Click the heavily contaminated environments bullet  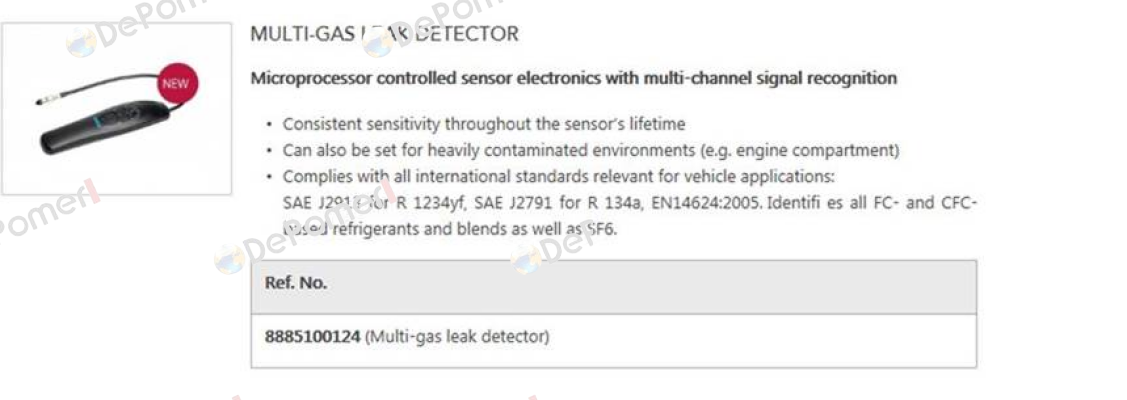(x=591, y=151)
